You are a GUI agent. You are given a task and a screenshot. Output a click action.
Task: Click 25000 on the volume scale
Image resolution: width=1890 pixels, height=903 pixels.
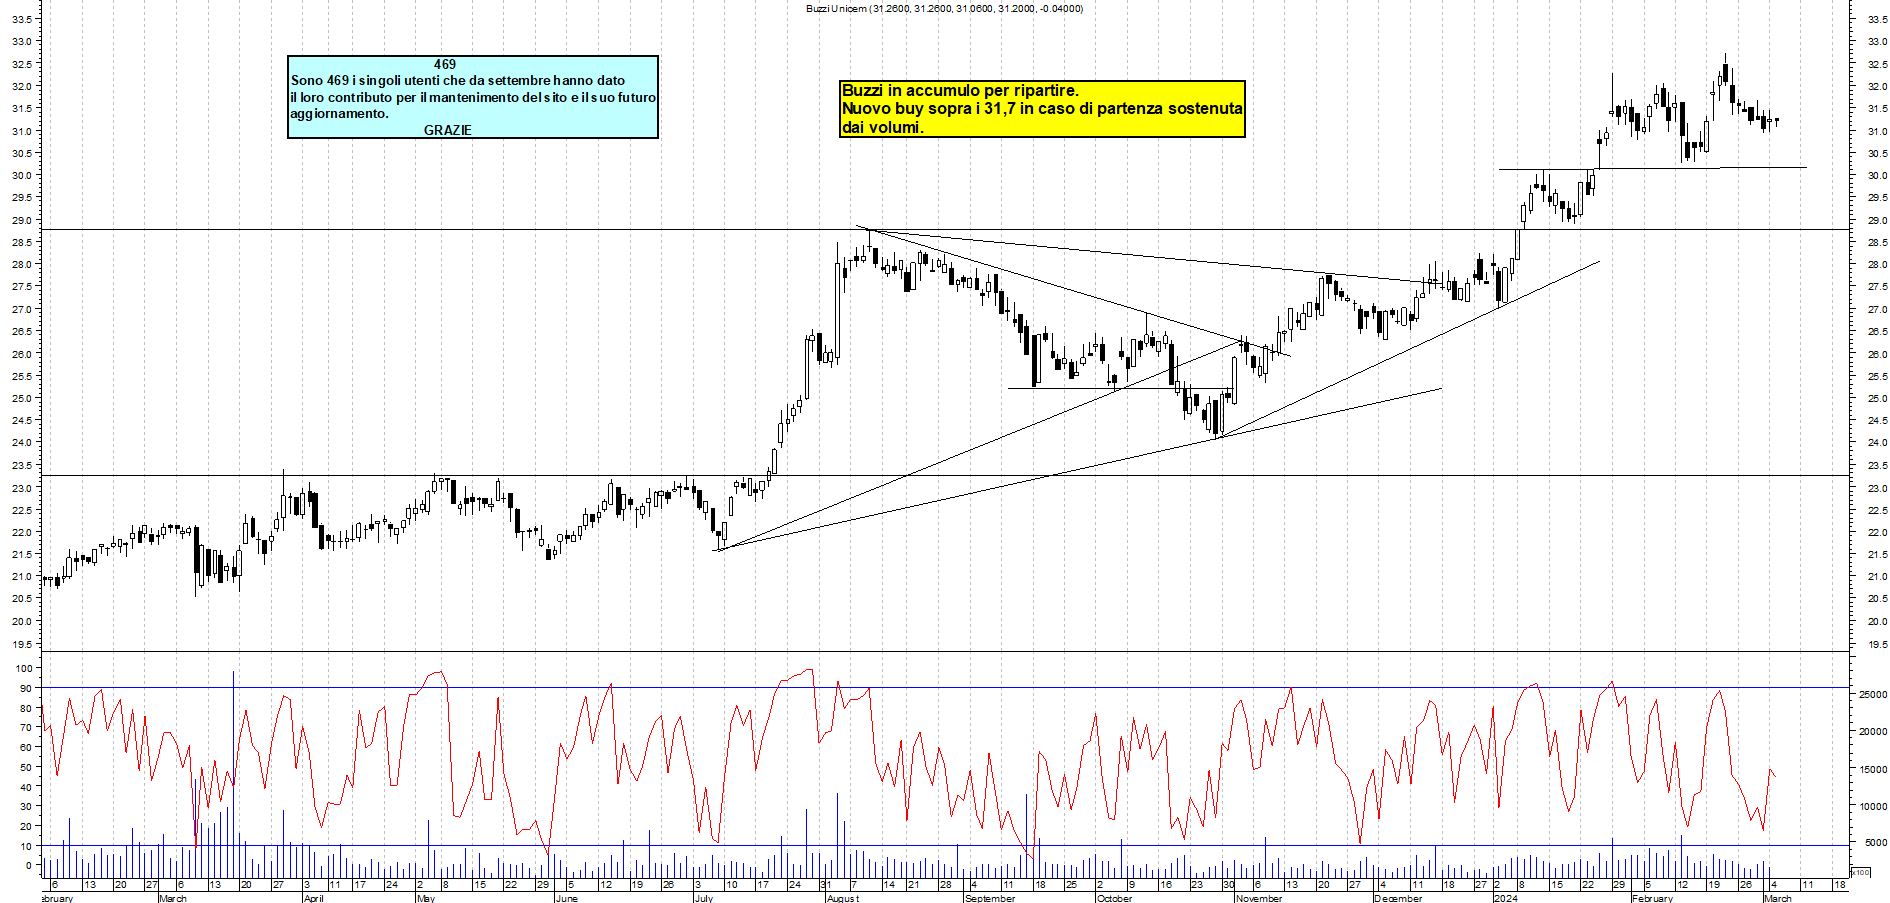point(1872,694)
